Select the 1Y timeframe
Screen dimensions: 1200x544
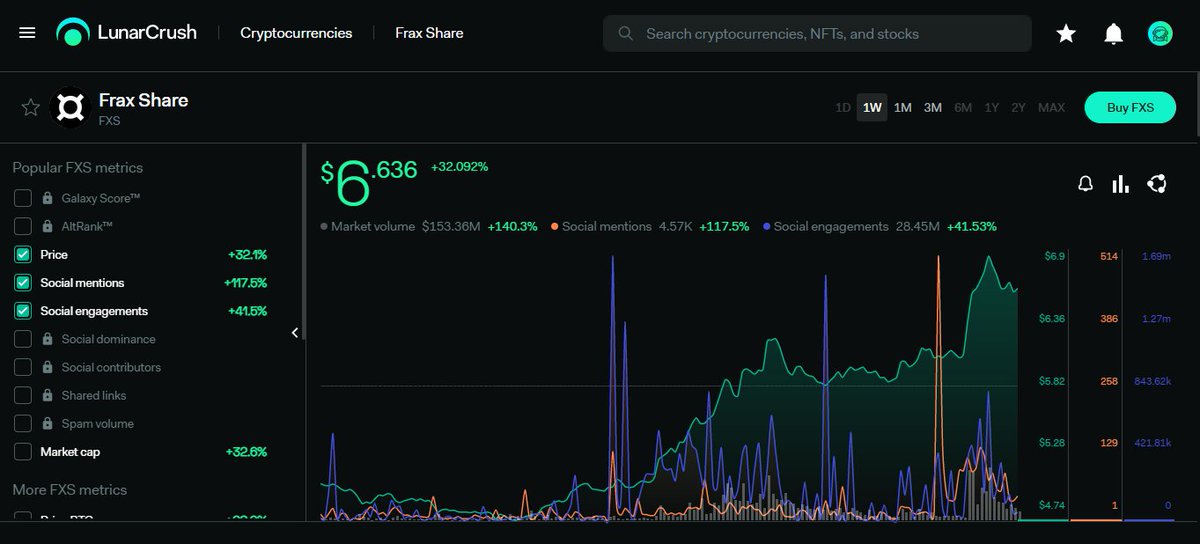pyautogui.click(x=991, y=108)
